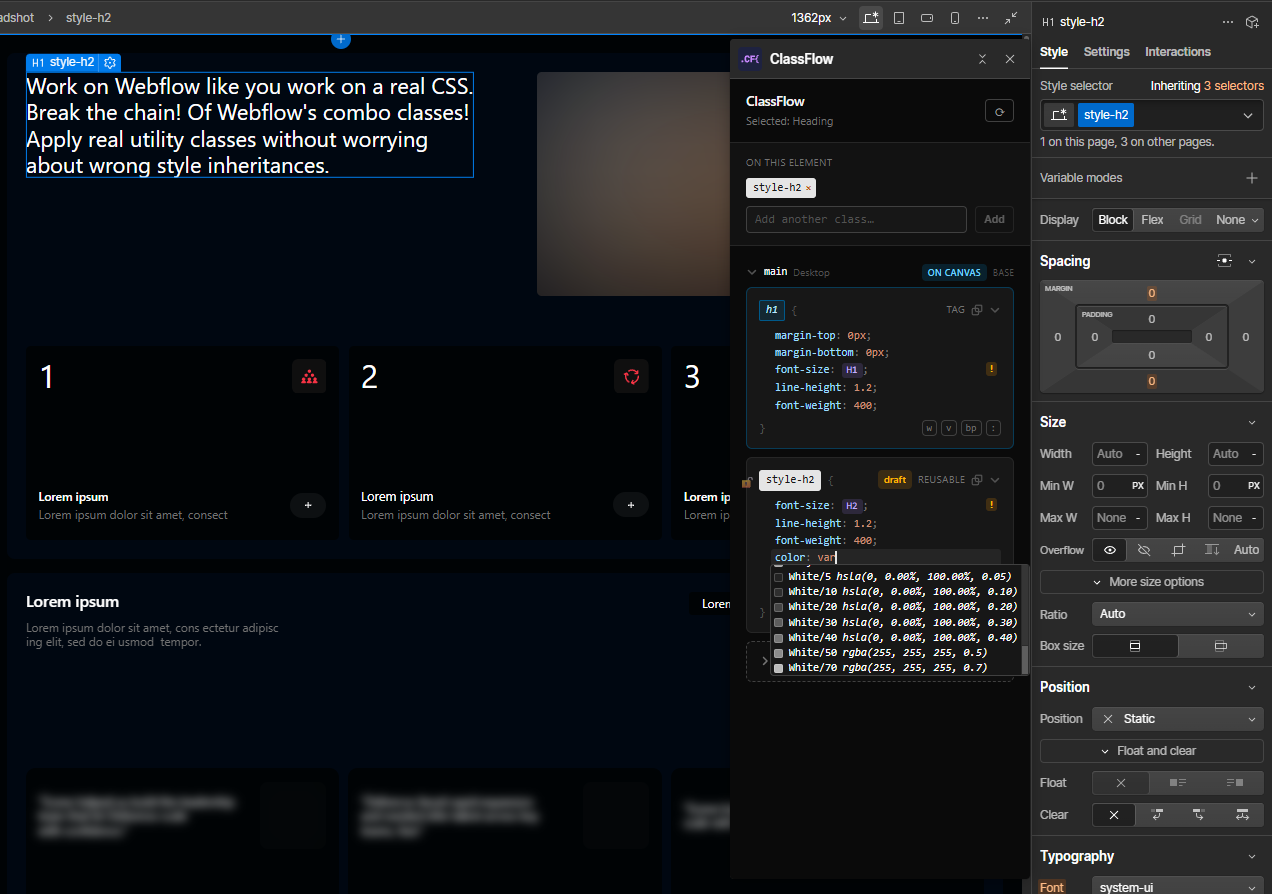Click the h1 tag selector chip
The image size is (1272, 894).
771,310
